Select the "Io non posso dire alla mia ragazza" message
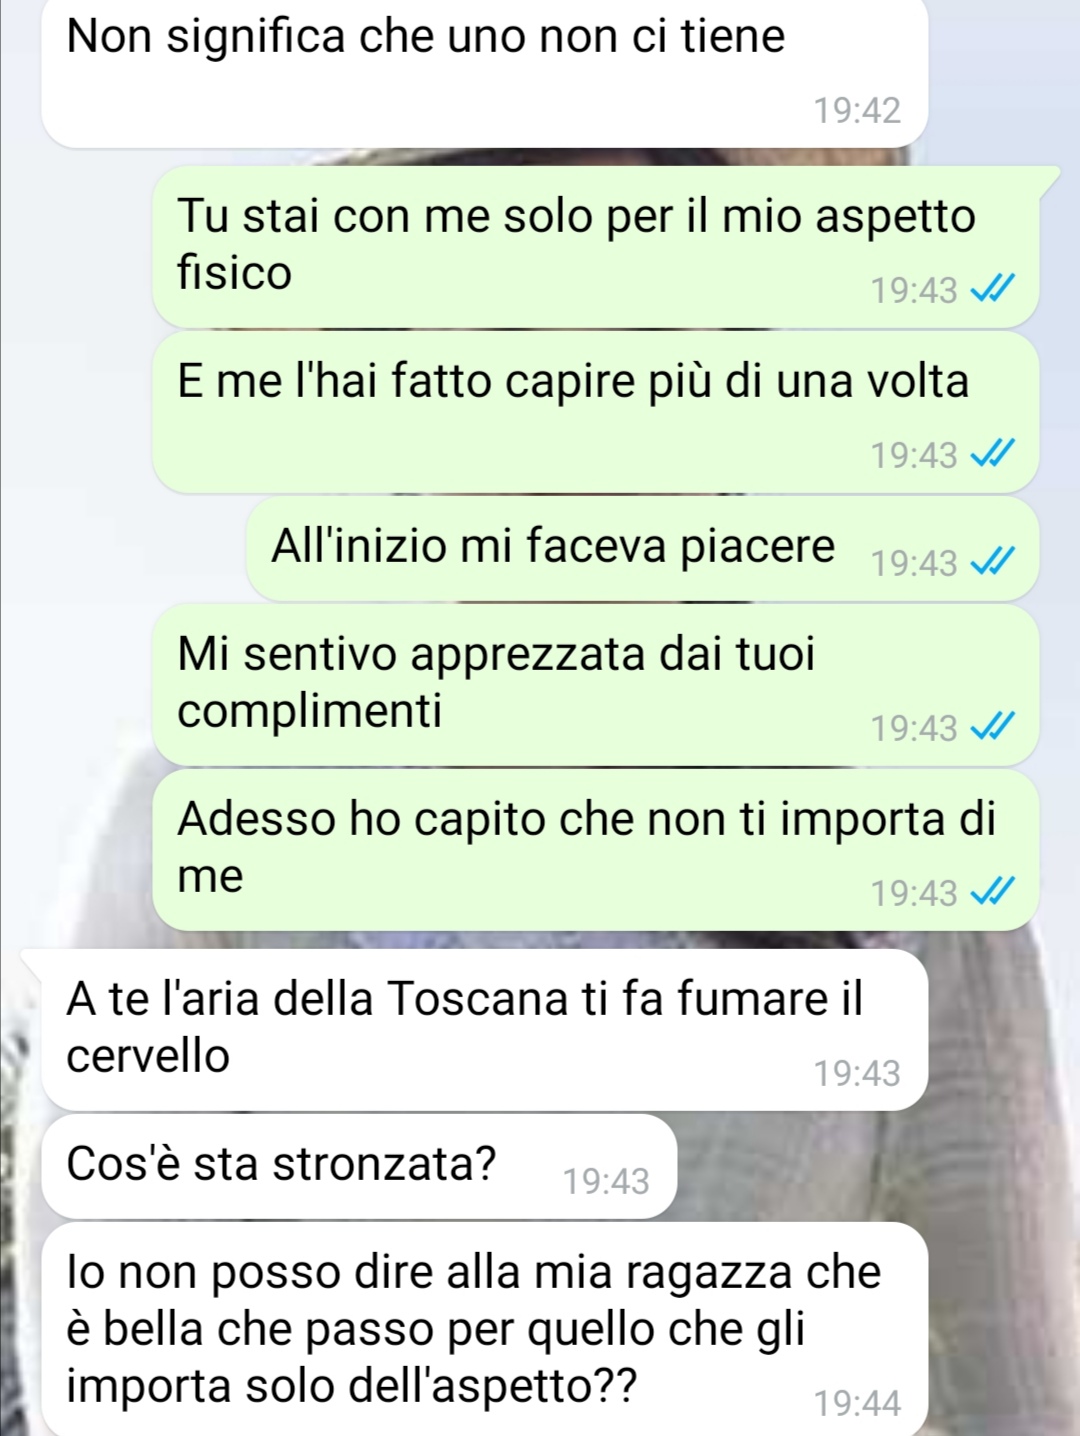The image size is (1080, 1436). pyautogui.click(x=485, y=1329)
